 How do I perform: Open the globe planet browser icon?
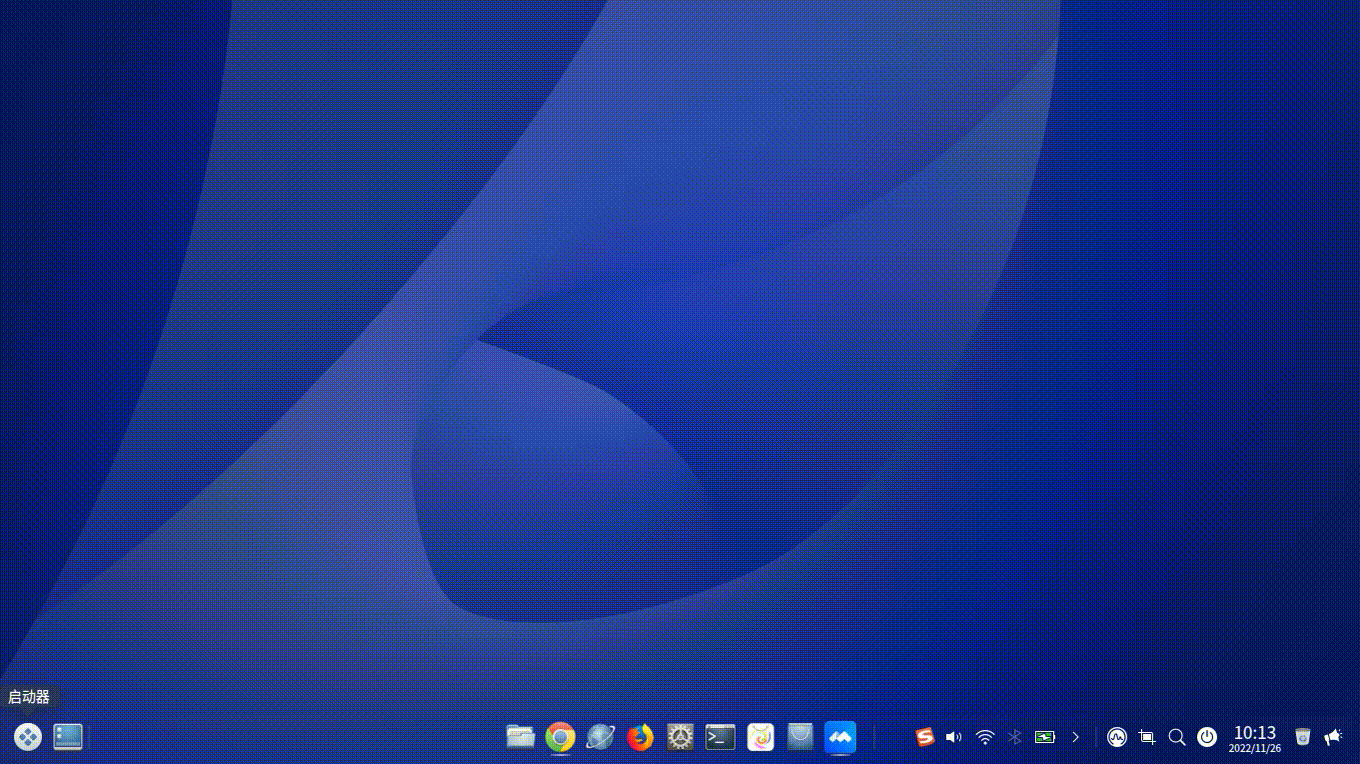[x=600, y=737]
